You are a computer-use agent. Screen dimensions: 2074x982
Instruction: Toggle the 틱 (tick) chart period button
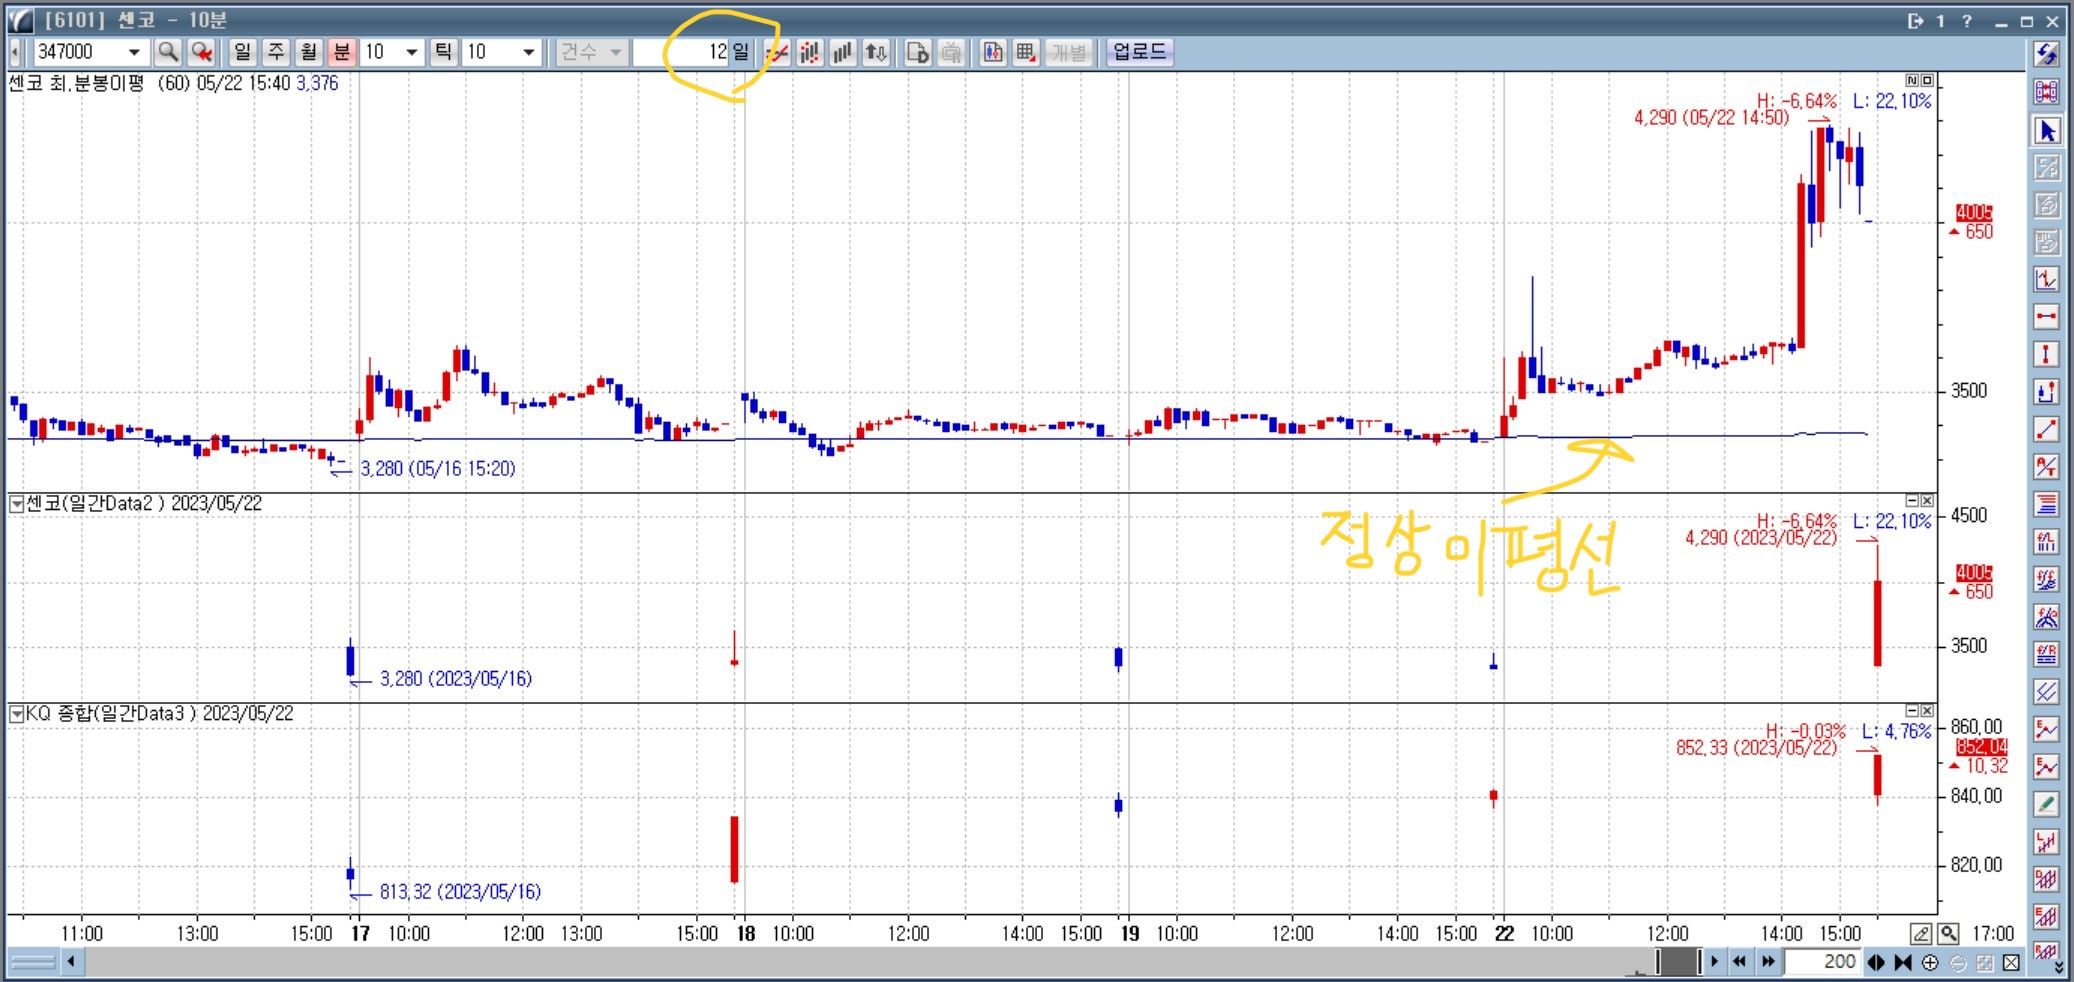[443, 52]
